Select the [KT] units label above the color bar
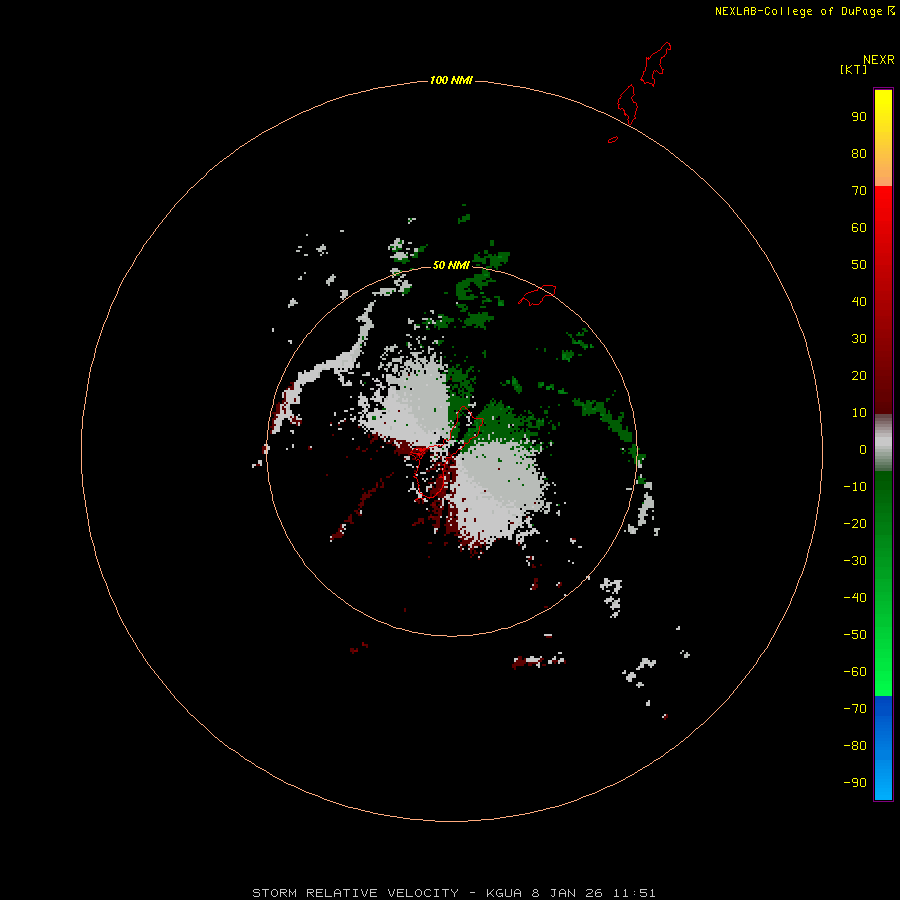900x900 pixels. click(x=853, y=69)
